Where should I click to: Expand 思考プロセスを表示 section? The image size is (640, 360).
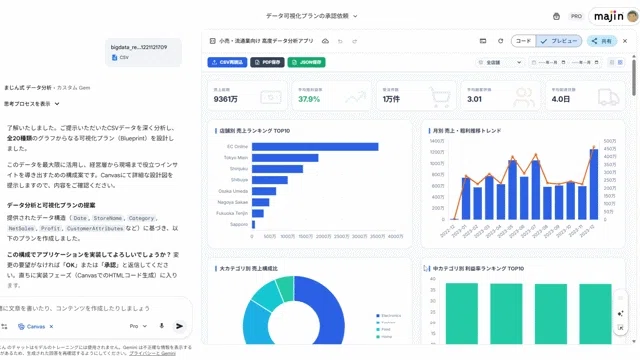pyautogui.click(x=32, y=104)
